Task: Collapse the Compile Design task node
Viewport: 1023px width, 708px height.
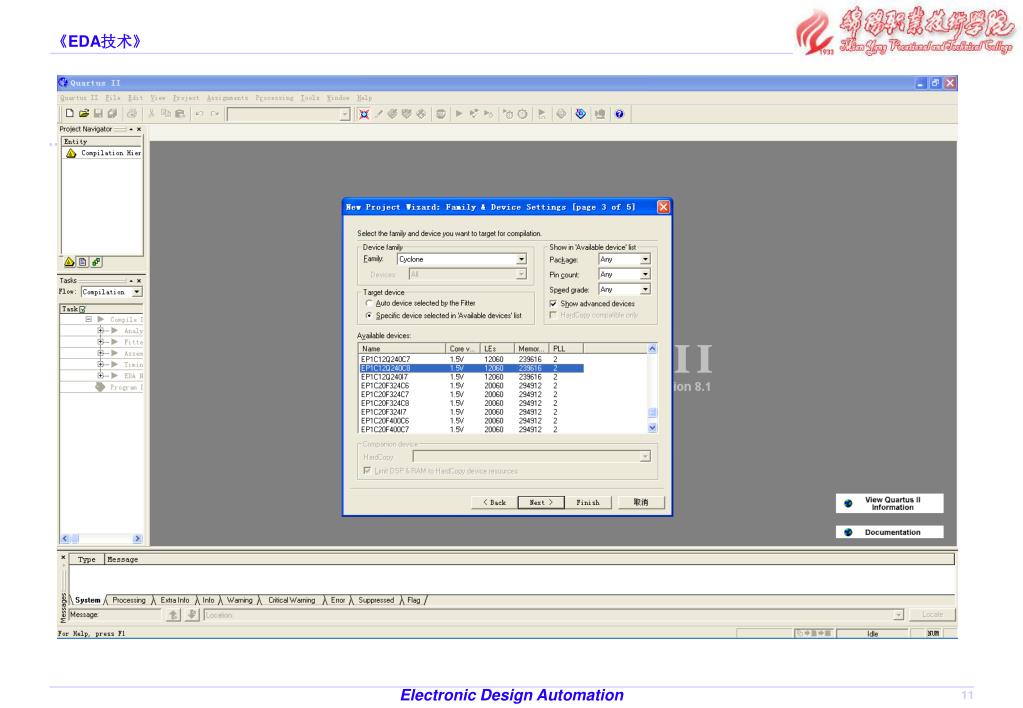Action: (x=89, y=320)
